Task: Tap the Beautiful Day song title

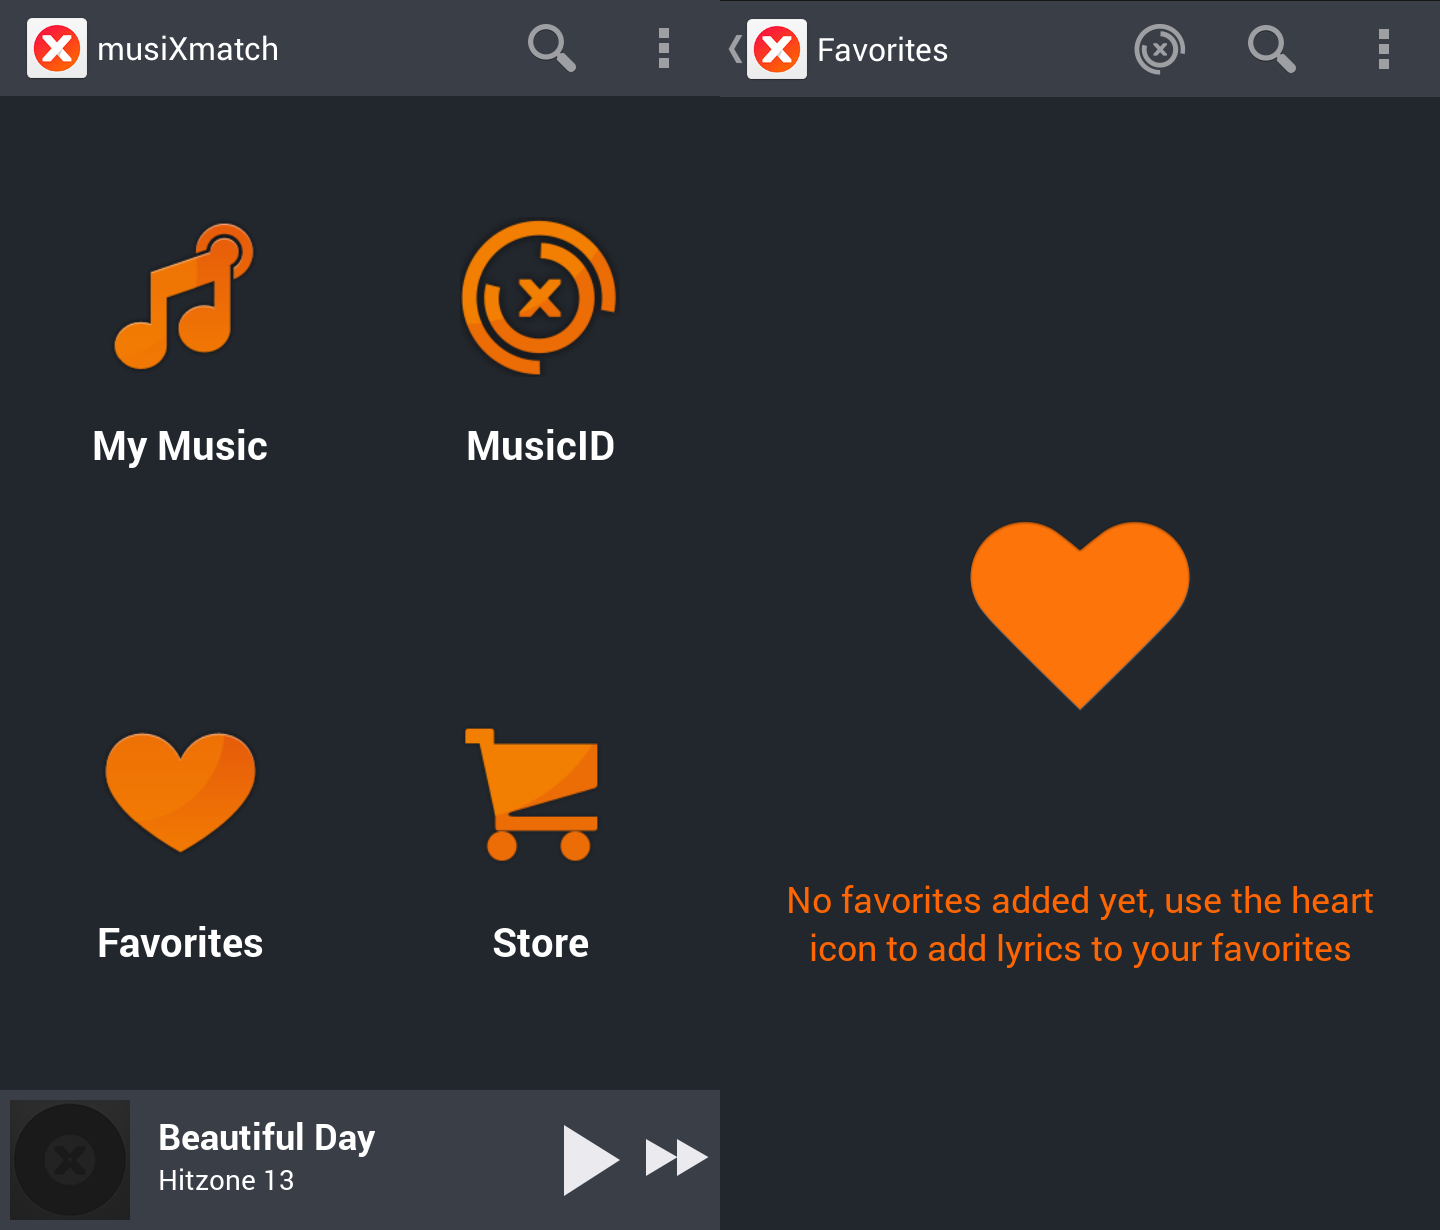Action: [x=267, y=1138]
